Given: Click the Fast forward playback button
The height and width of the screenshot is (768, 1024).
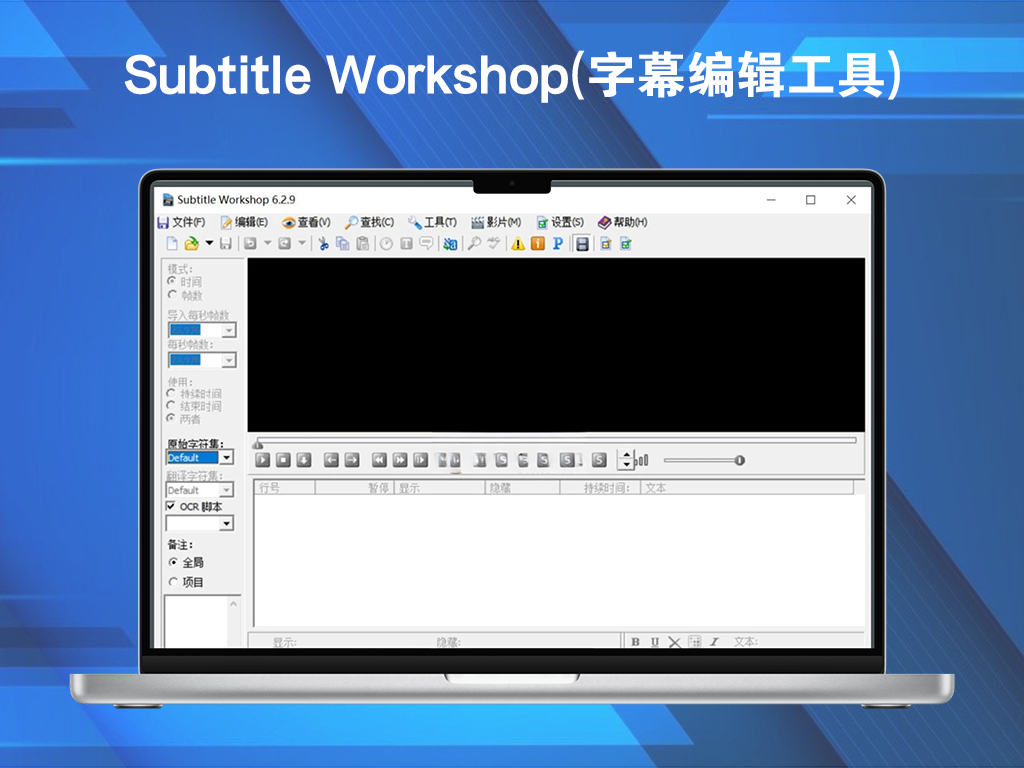Looking at the screenshot, I should [400, 460].
